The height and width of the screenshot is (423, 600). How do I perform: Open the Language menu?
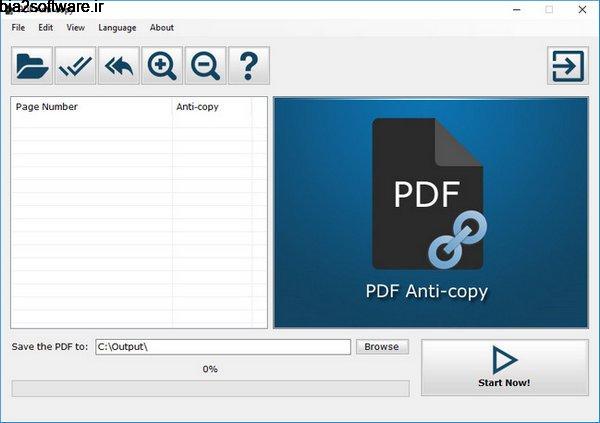pos(117,28)
